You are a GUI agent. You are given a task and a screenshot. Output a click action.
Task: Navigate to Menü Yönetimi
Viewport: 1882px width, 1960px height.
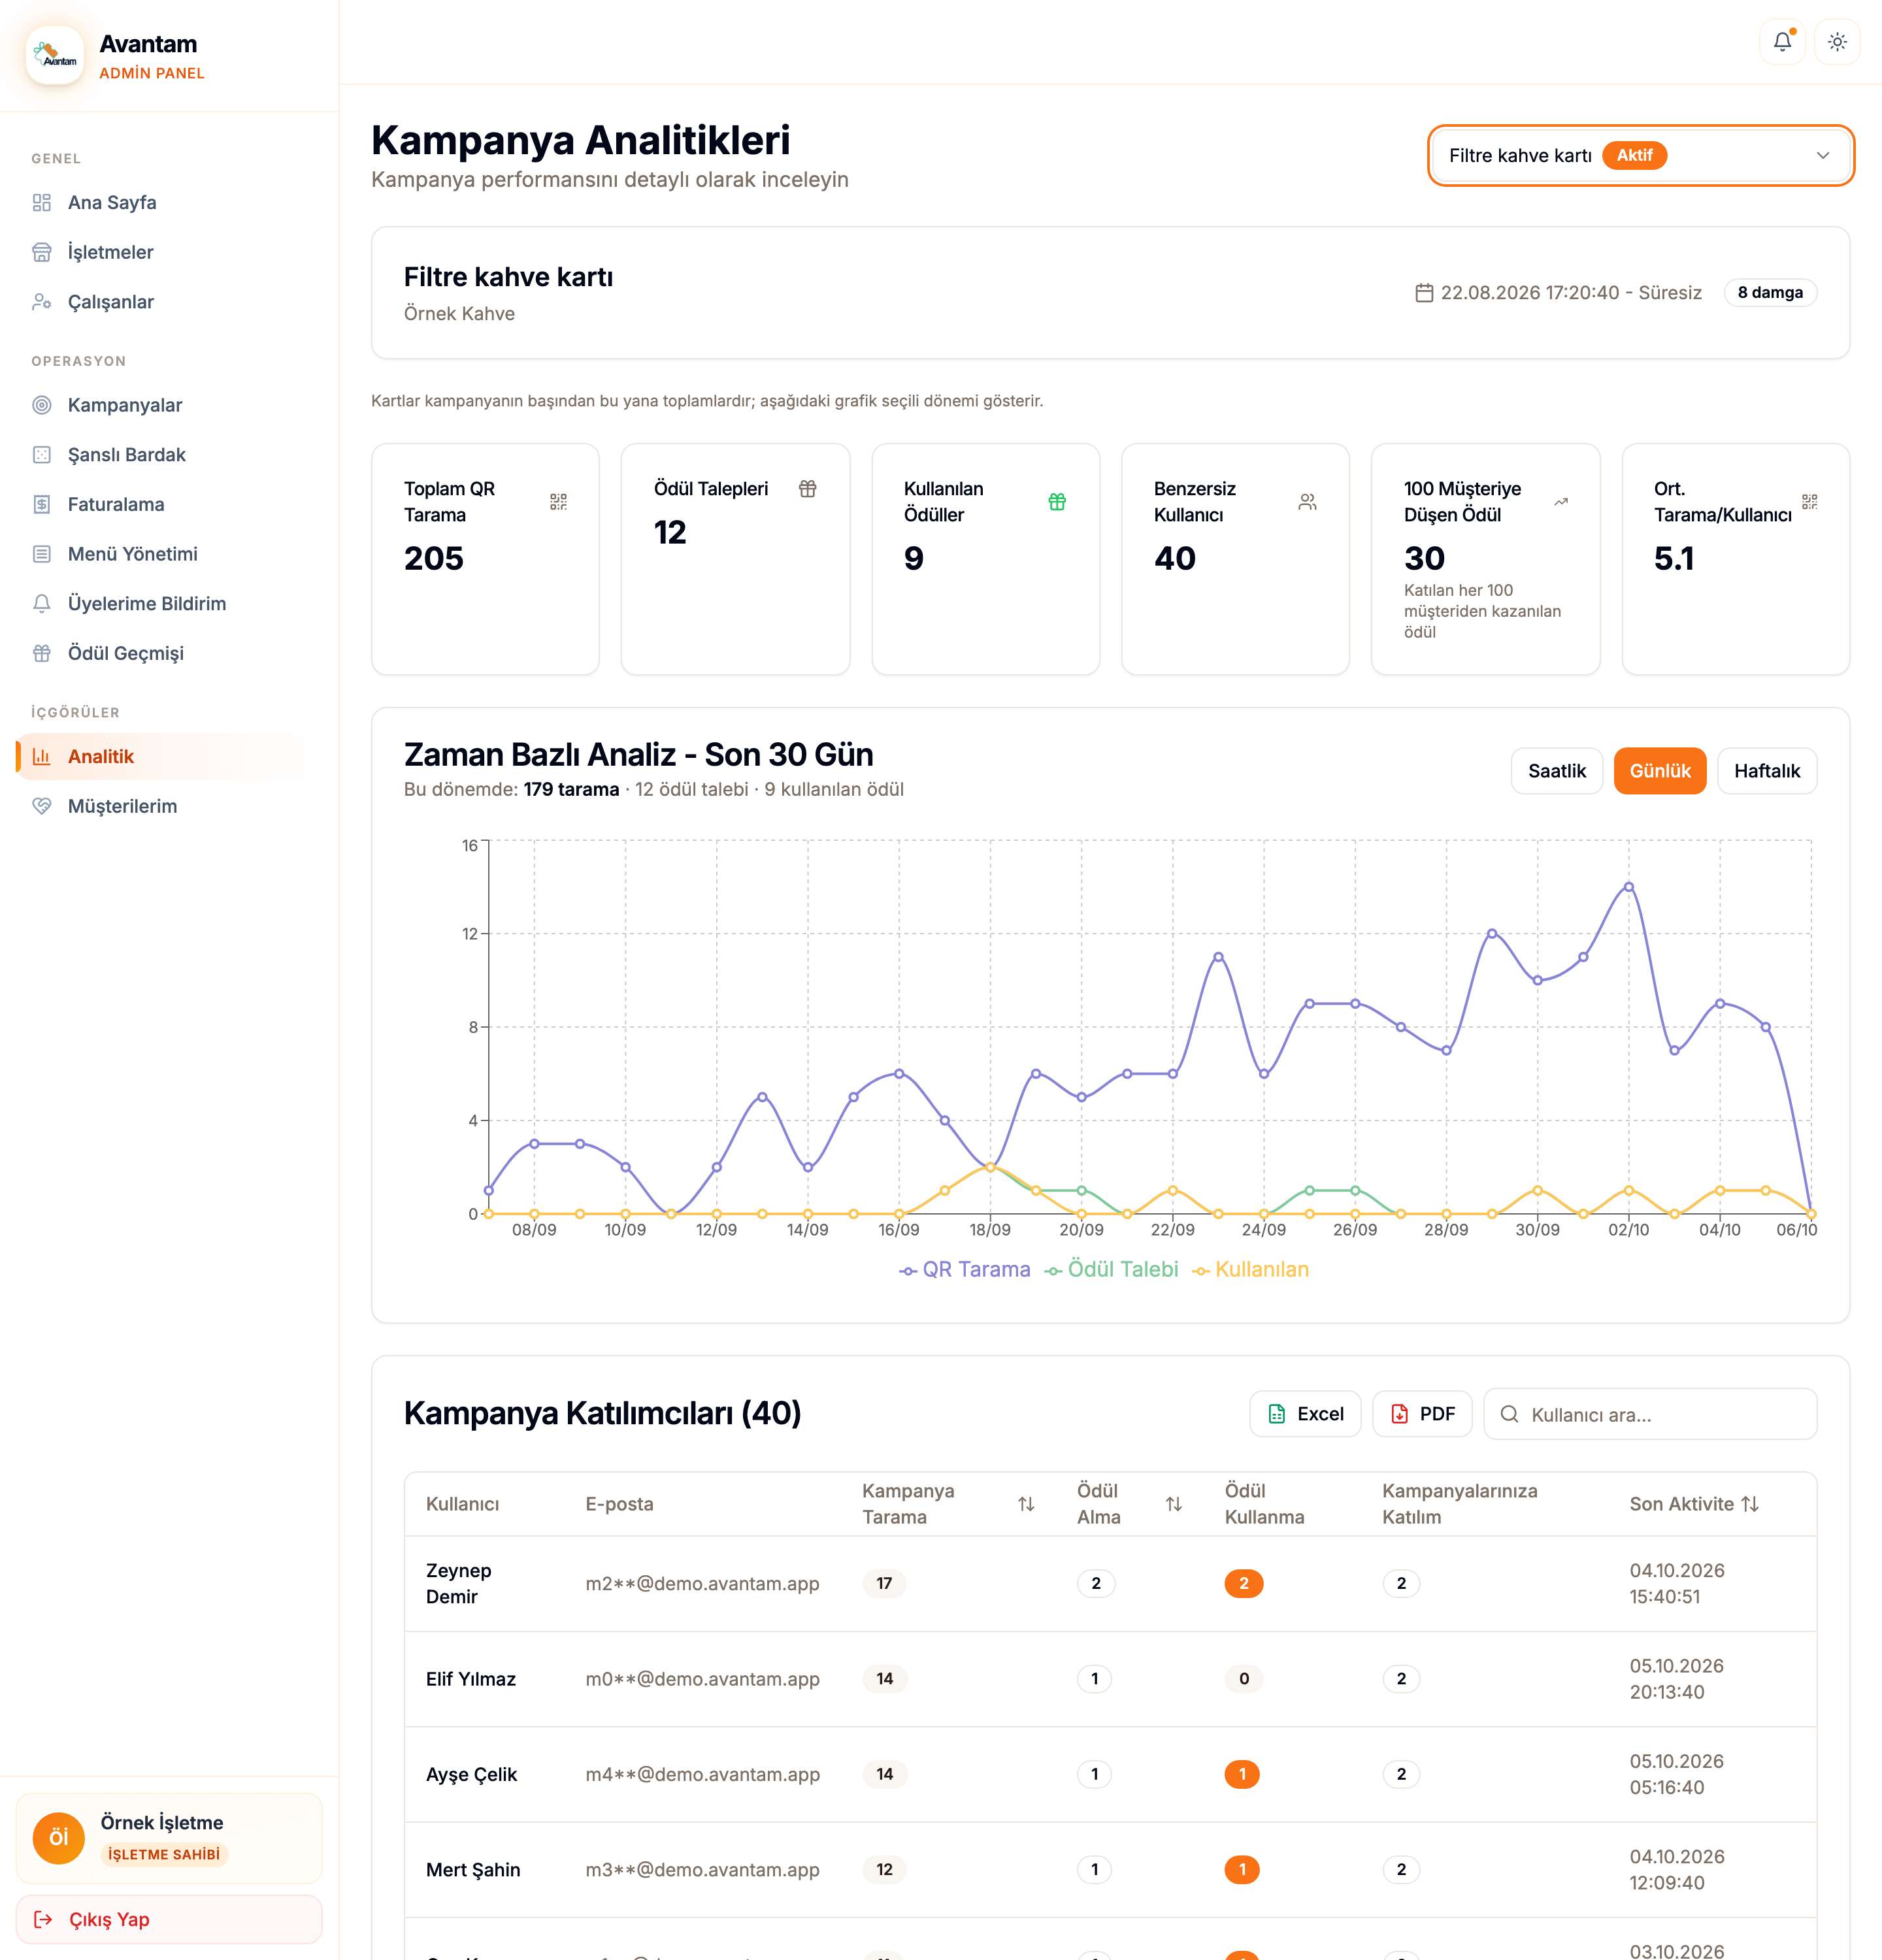(160, 554)
